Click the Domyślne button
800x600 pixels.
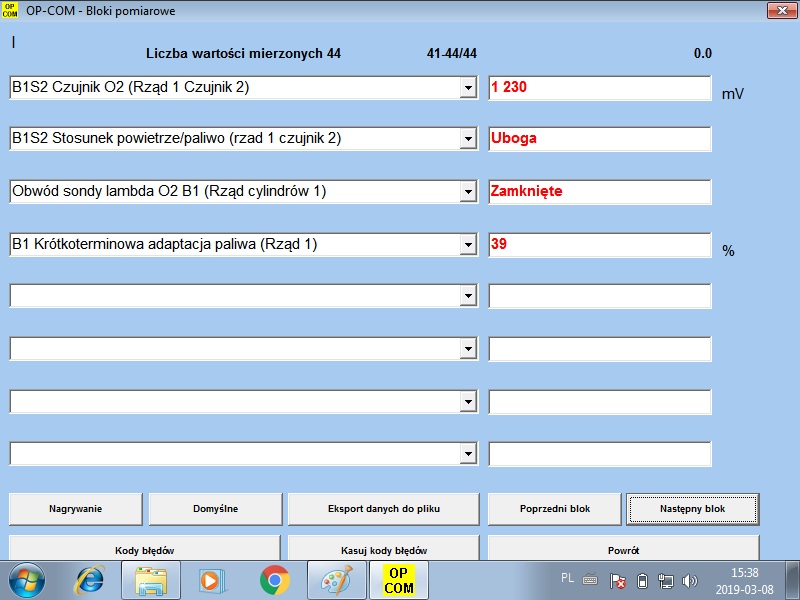tap(215, 509)
